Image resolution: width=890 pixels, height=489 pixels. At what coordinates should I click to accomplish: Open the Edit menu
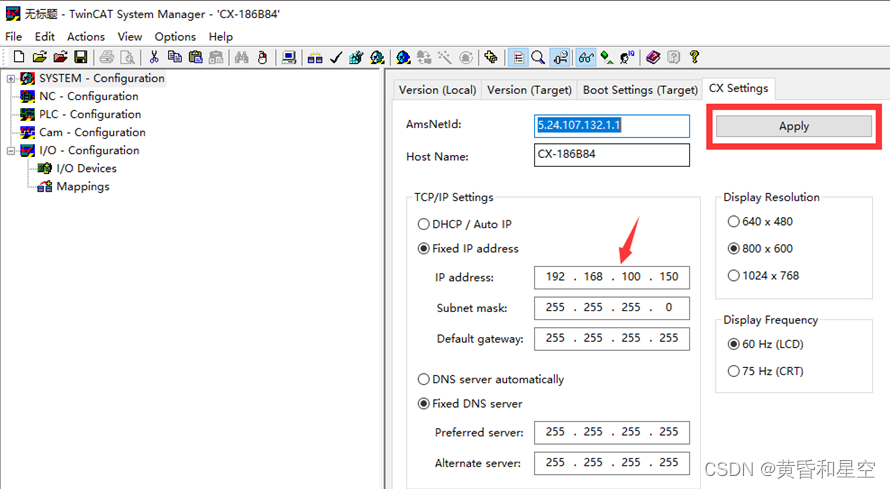[45, 37]
